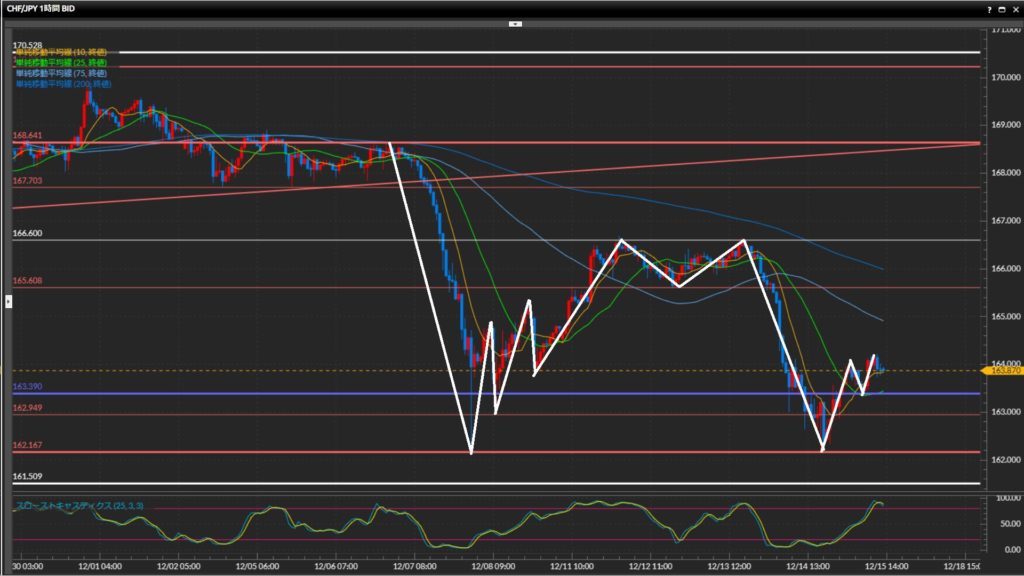1024x576 pixels.
Task: Click the 165.608 horizontal line label
Action: pyautogui.click(x=27, y=281)
